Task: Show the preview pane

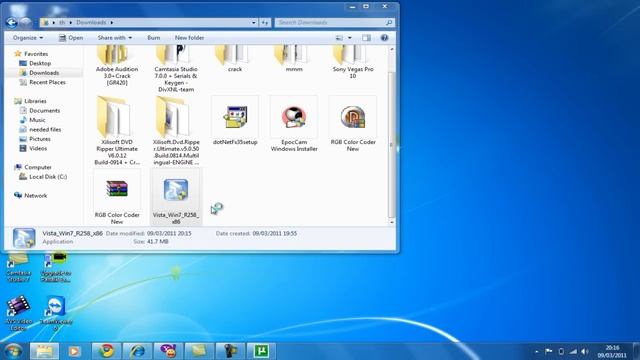Action: pos(366,38)
